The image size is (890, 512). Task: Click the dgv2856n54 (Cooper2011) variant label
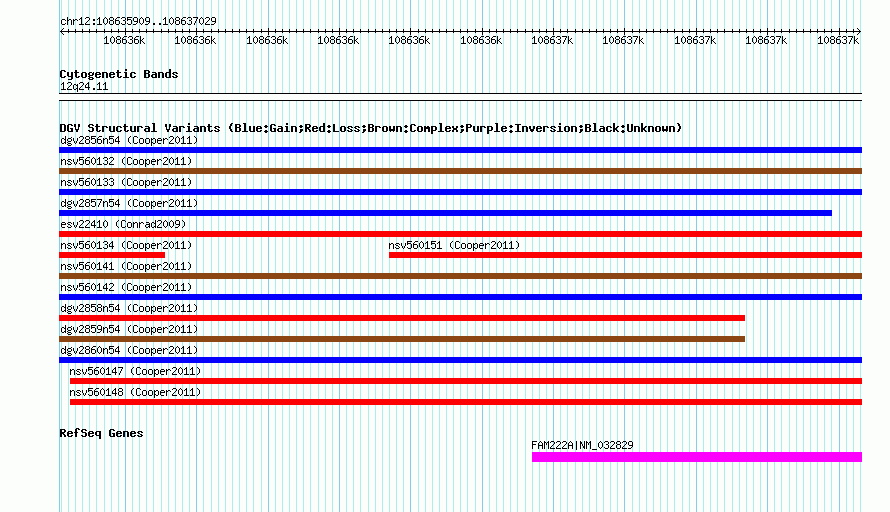point(129,140)
